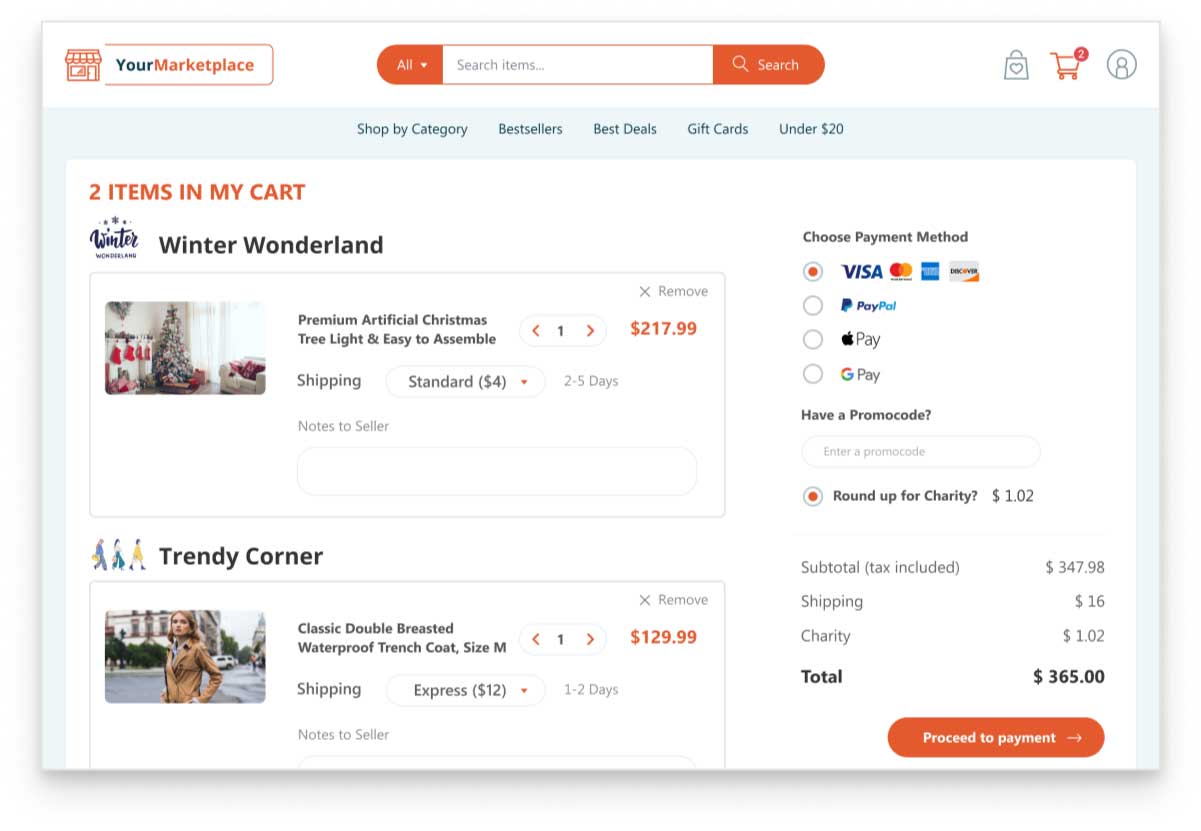
Task: Select Google Pay radio button
Action: (x=813, y=374)
